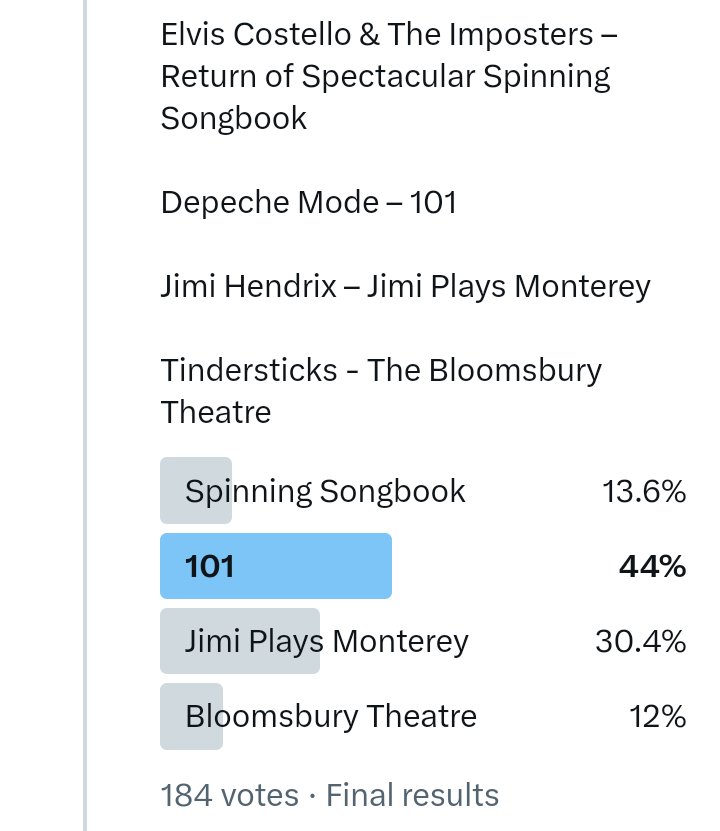Image resolution: width=720 pixels, height=831 pixels.
Task: Click 'Jimi Plays Monterey' in the tweet body line
Action: pyautogui.click(x=509, y=287)
